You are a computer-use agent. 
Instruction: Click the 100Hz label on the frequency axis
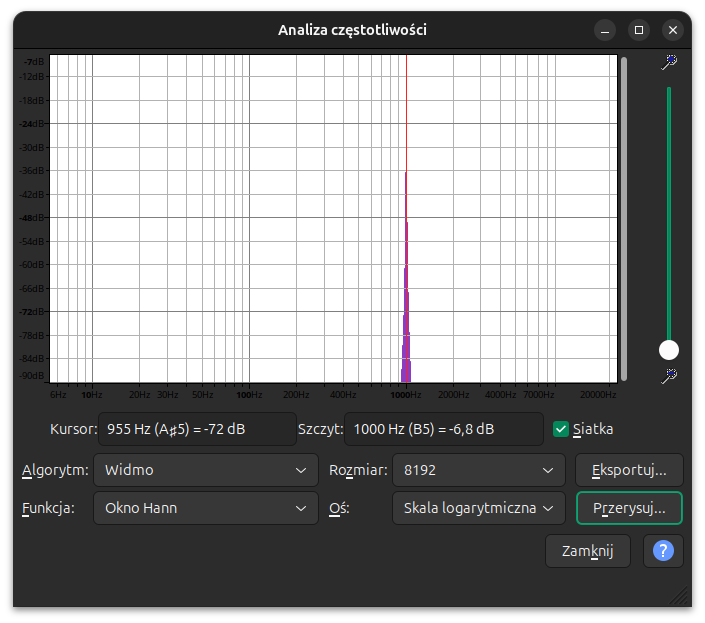click(x=250, y=395)
